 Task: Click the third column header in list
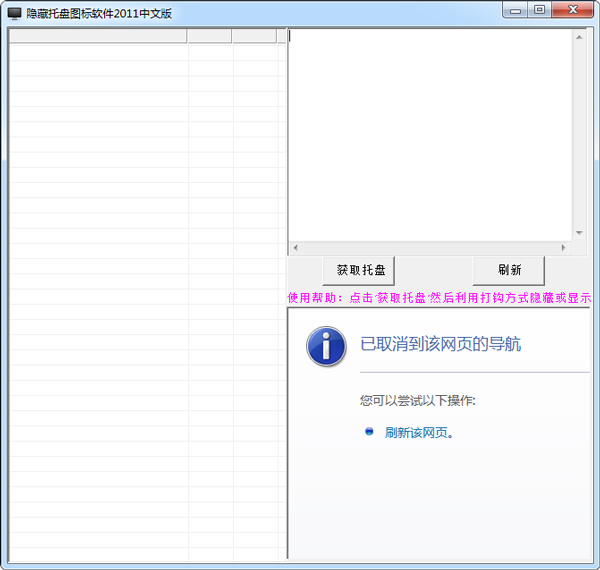[x=254, y=36]
